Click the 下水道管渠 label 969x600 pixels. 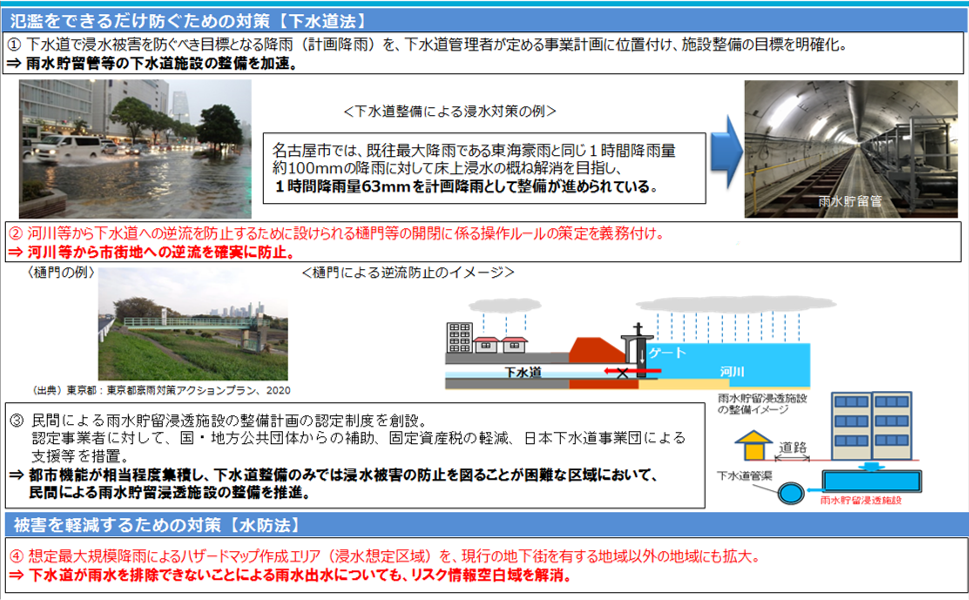coord(744,476)
